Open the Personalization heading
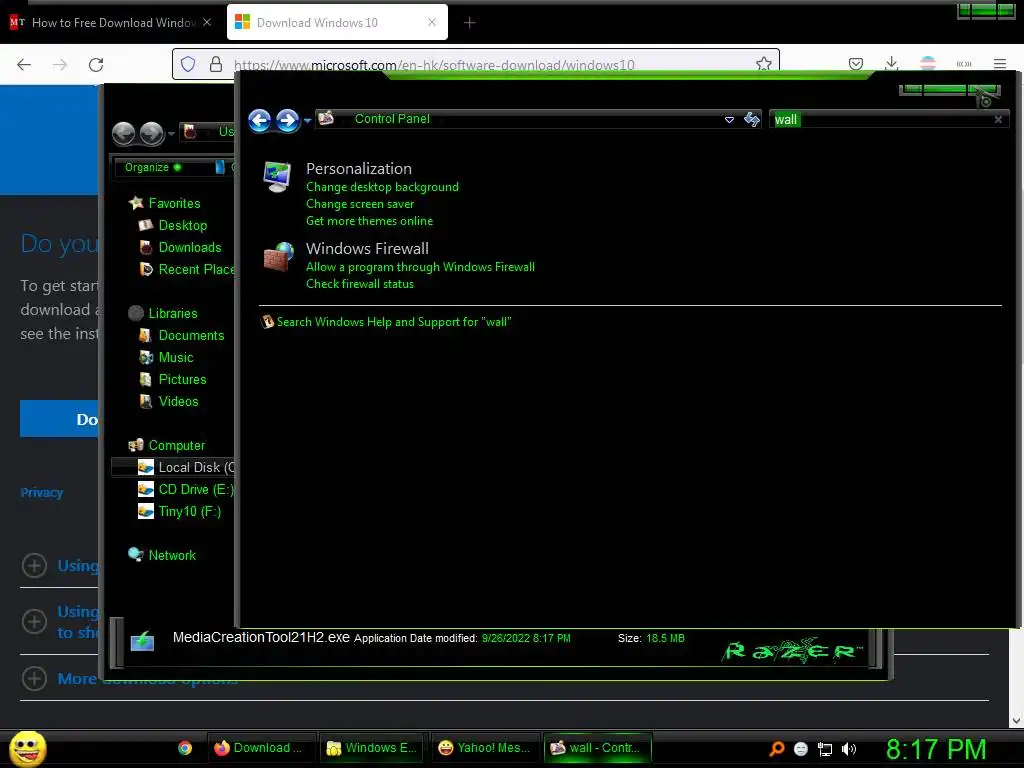 (359, 168)
